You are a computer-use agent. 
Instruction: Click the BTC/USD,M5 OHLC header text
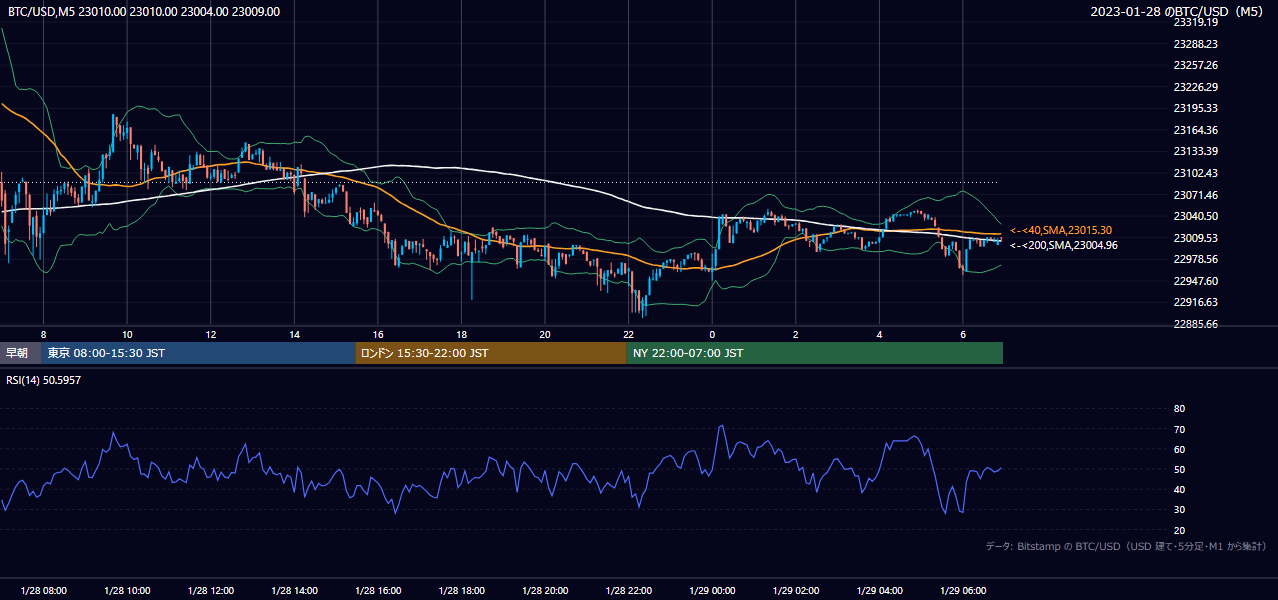pyautogui.click(x=144, y=12)
